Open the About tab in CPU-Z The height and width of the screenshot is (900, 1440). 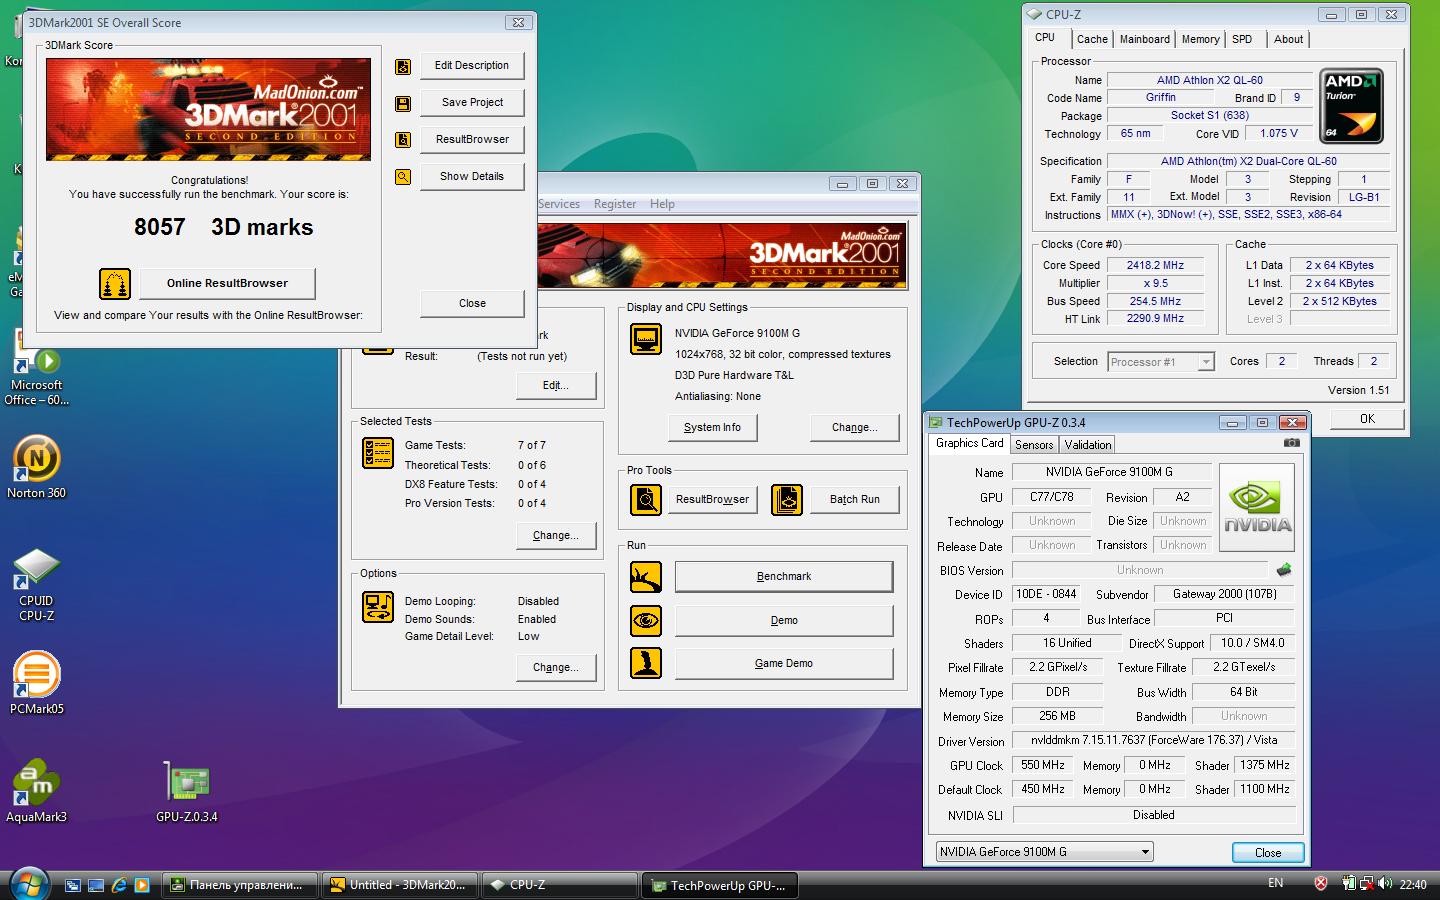click(1288, 39)
